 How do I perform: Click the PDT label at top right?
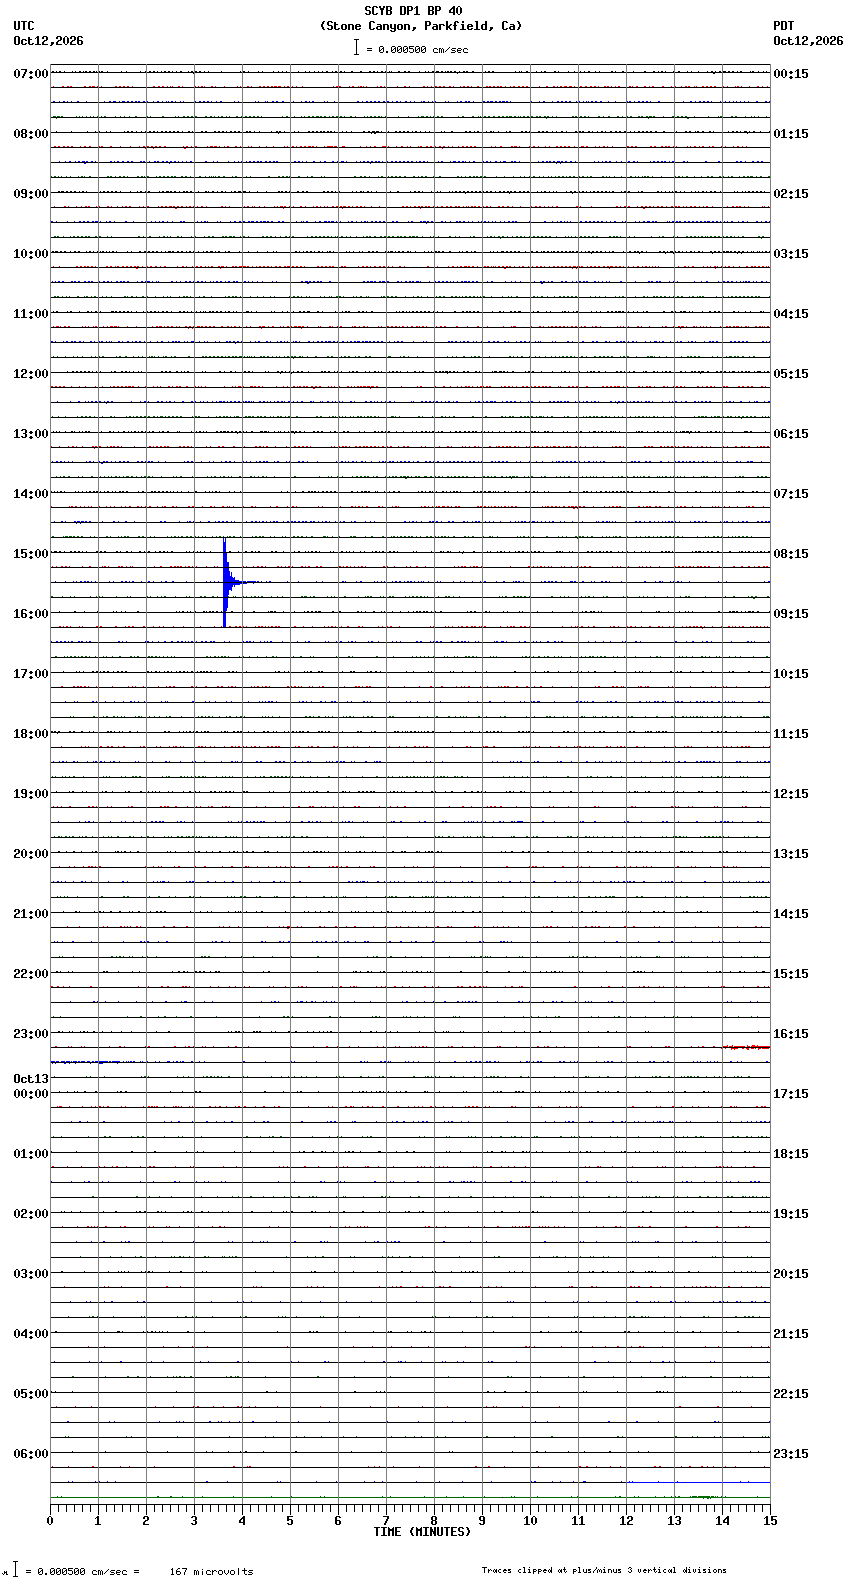tap(784, 26)
